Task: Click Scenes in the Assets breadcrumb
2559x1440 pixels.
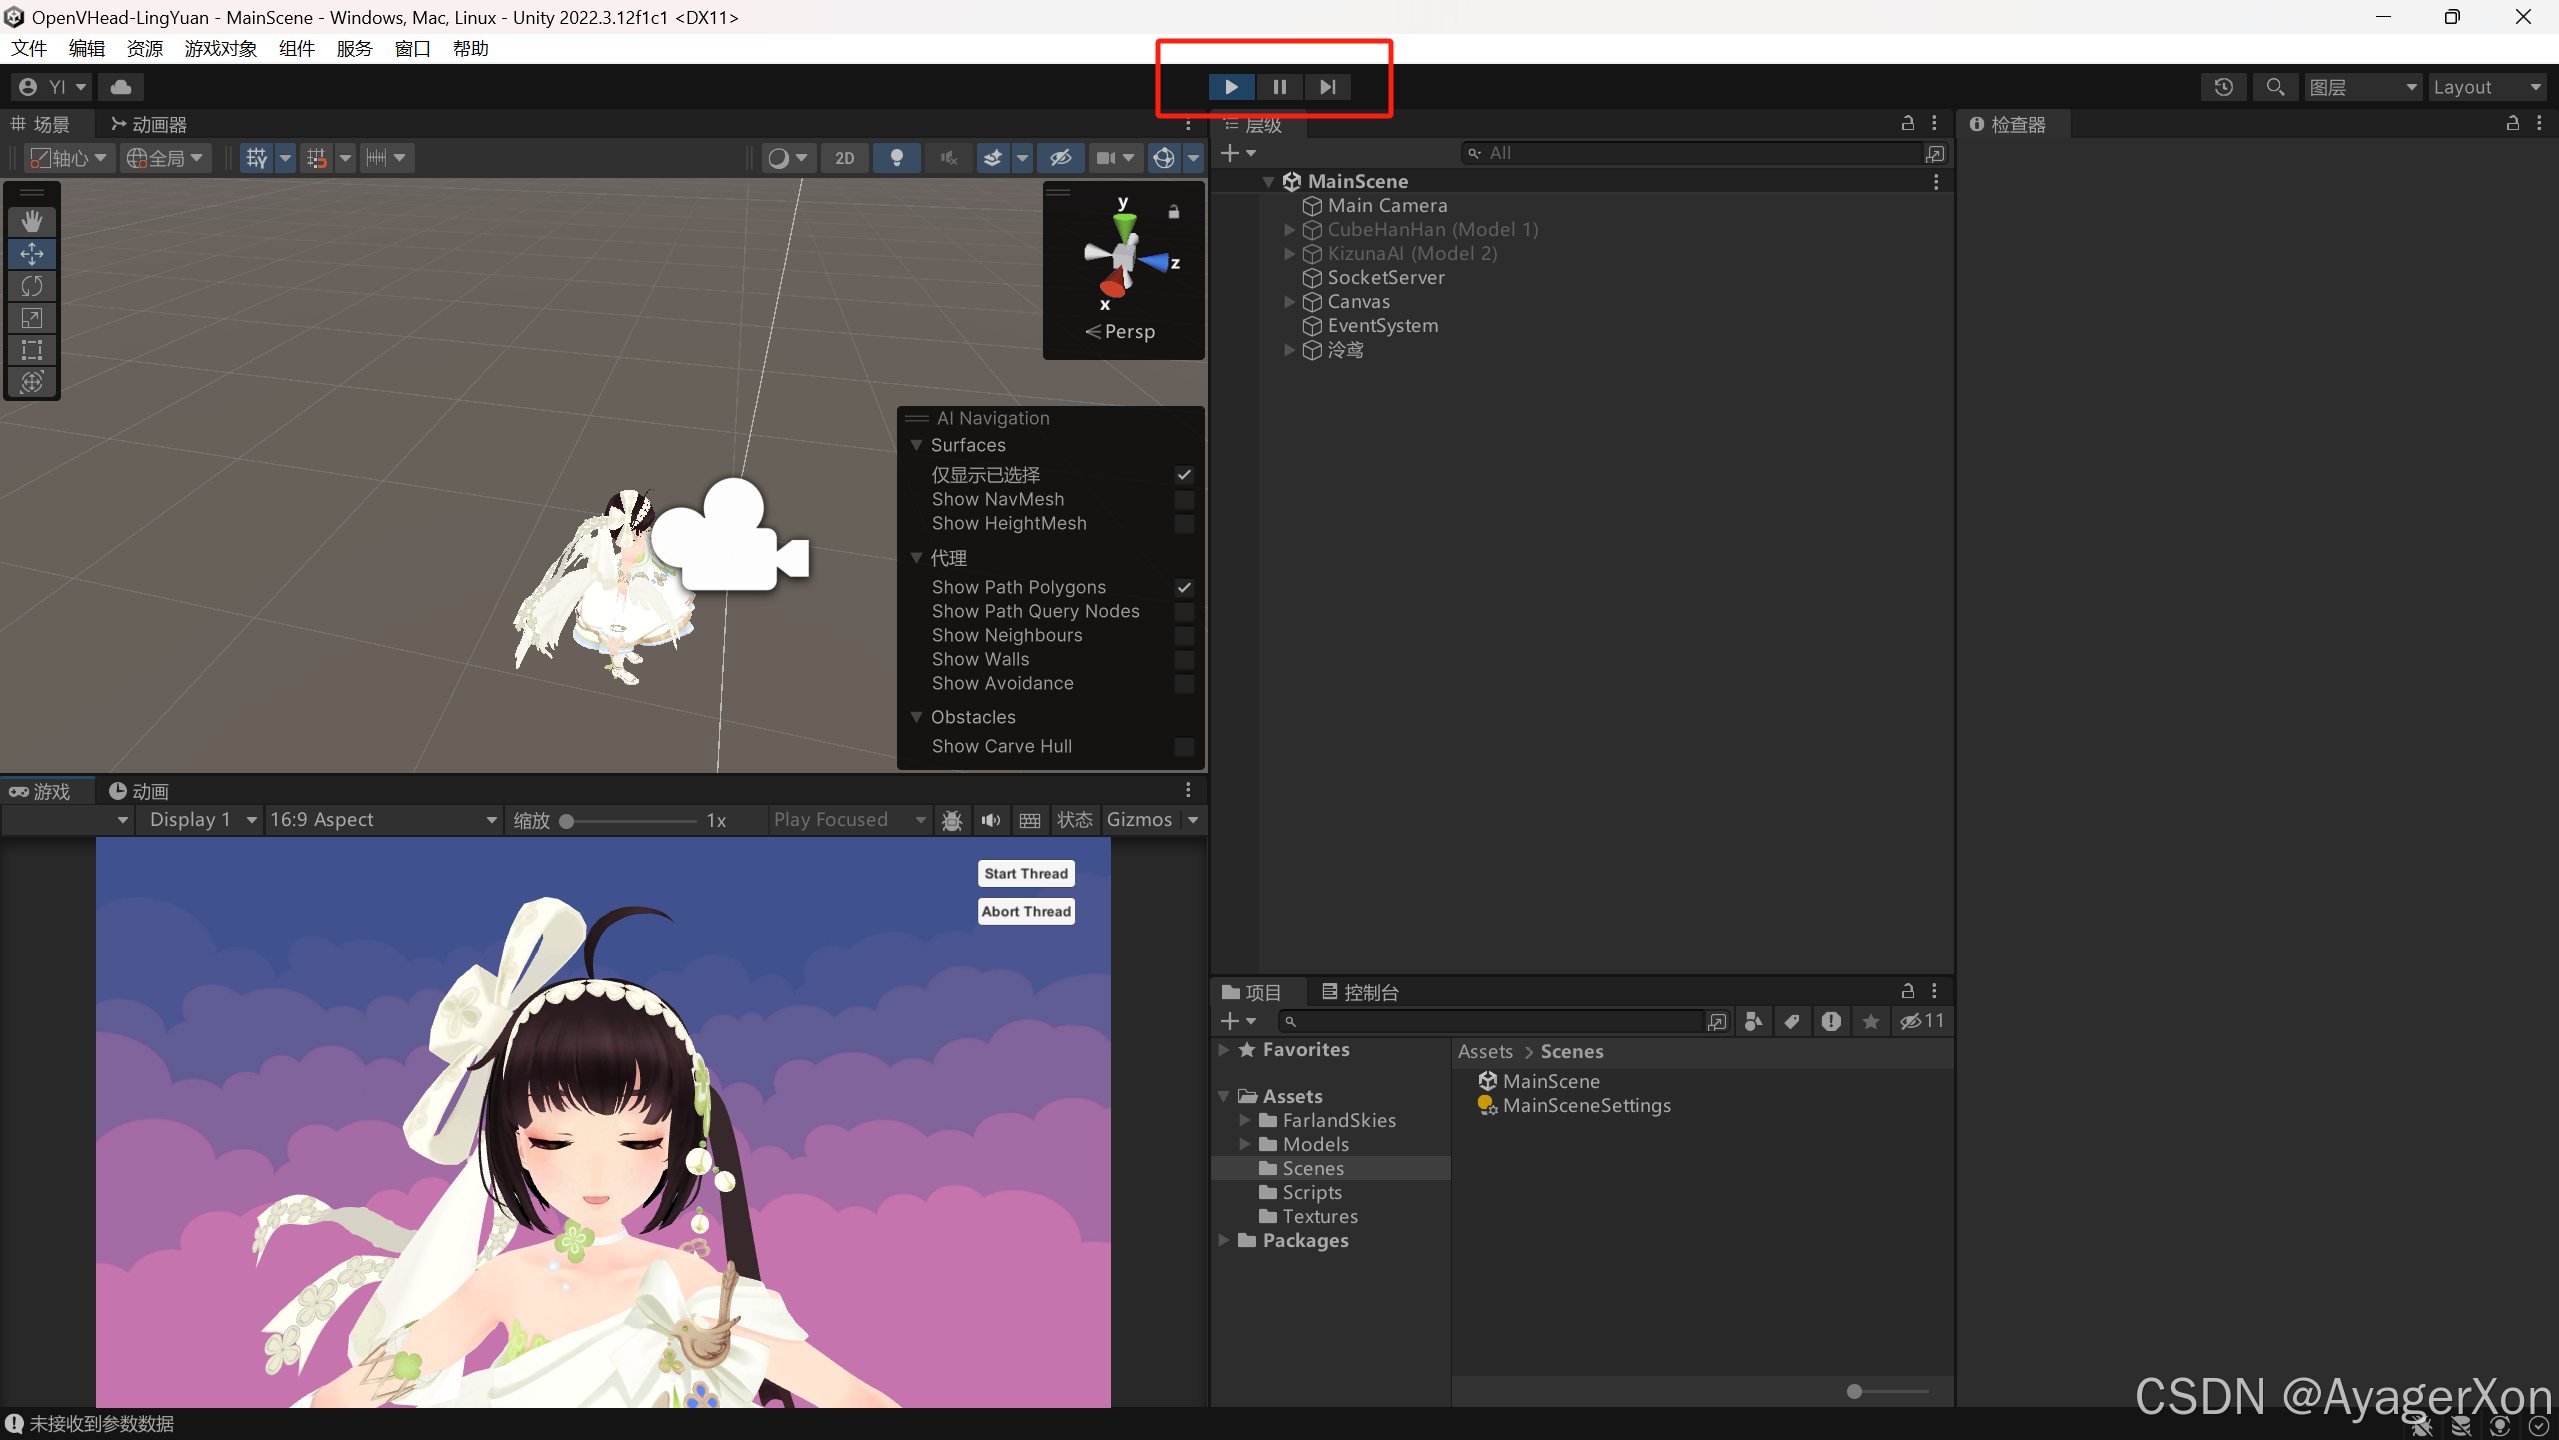Action: (1572, 1051)
